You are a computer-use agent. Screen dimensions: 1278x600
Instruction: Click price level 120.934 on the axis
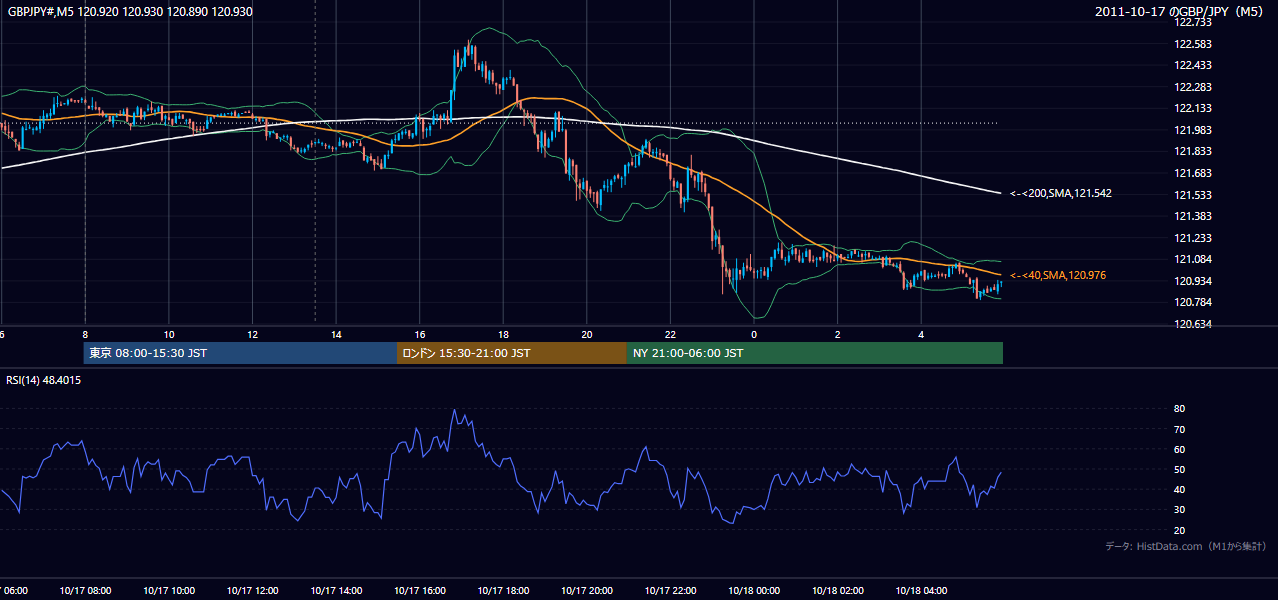(x=1193, y=281)
